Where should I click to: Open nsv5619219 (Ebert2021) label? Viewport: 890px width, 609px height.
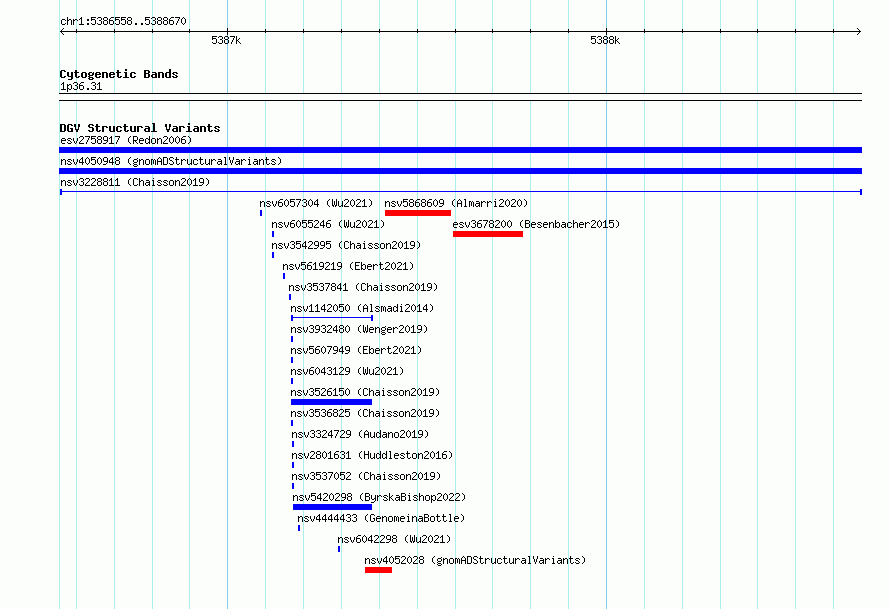pyautogui.click(x=348, y=266)
